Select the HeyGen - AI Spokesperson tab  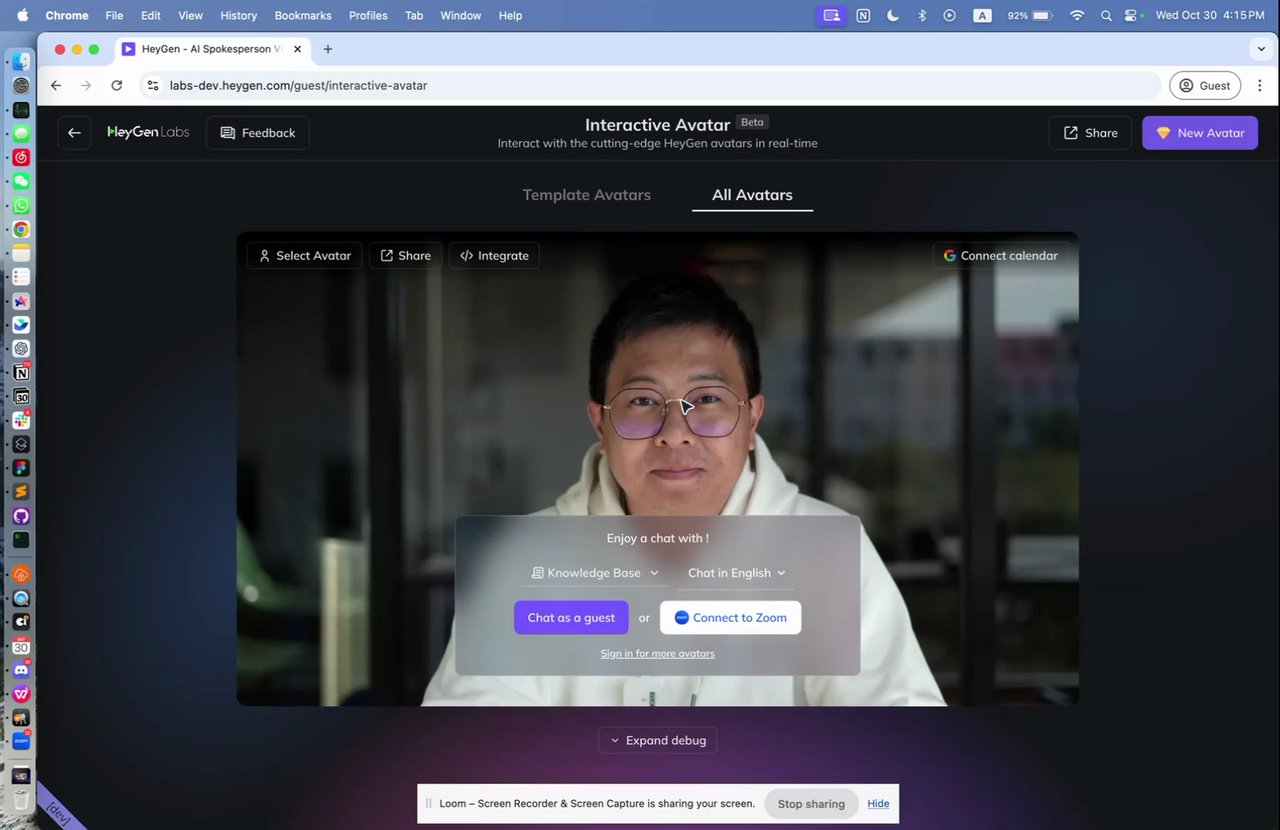pos(211,49)
